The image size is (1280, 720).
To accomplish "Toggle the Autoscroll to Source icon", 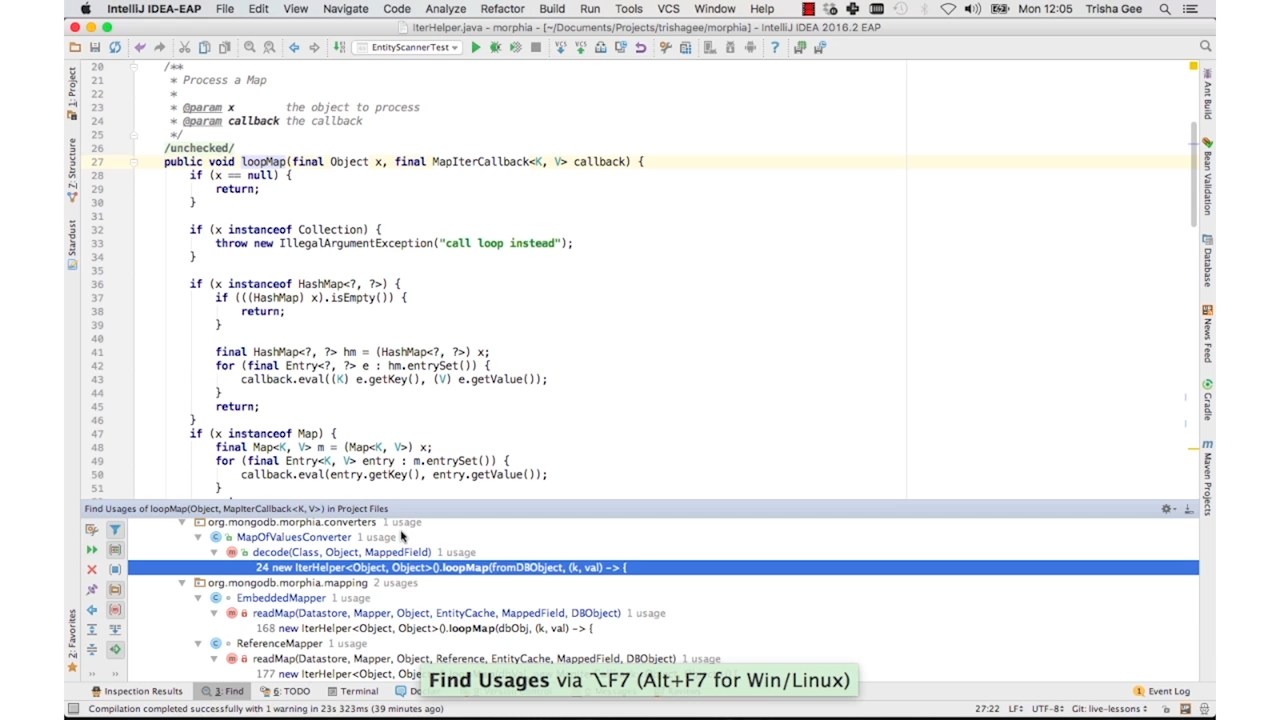I will (115, 649).
